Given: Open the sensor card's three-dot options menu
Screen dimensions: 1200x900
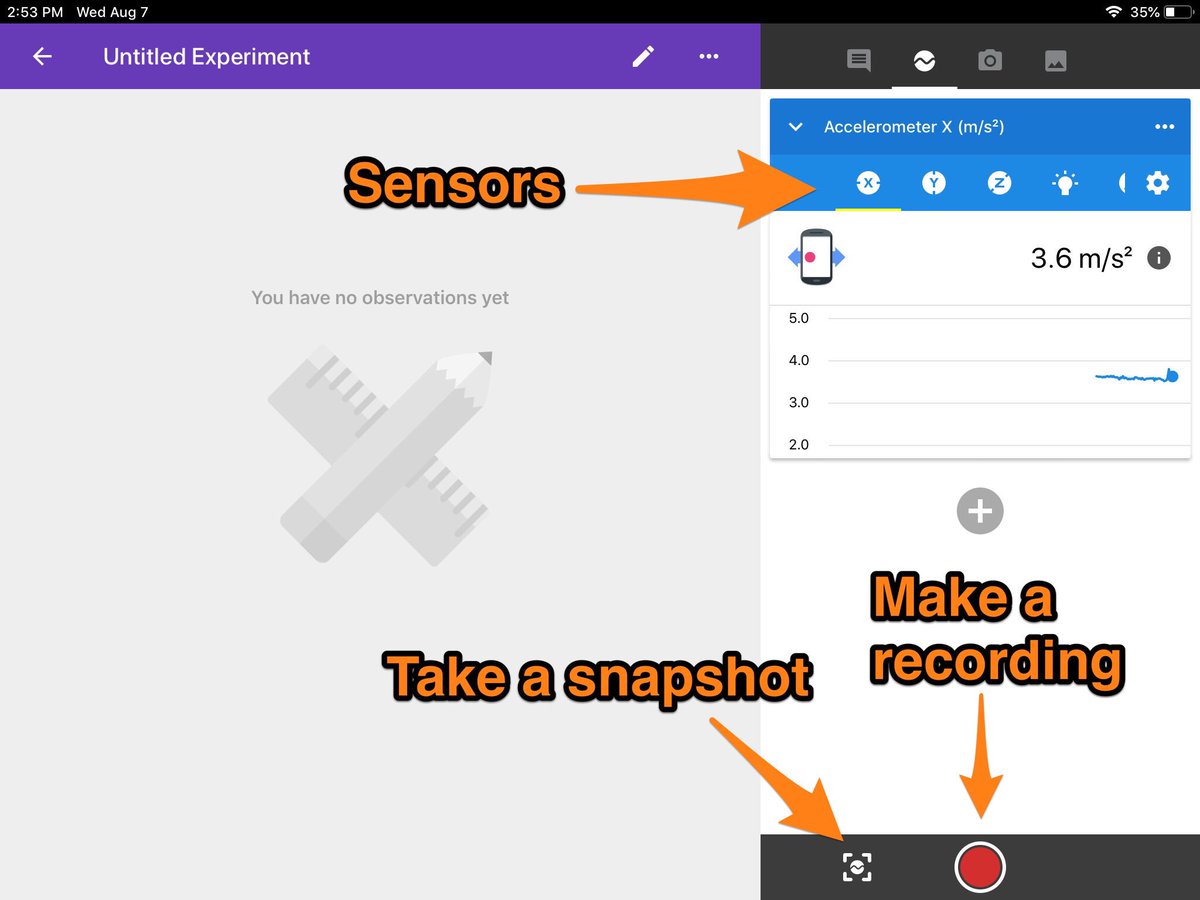Looking at the screenshot, I should coord(1164,127).
